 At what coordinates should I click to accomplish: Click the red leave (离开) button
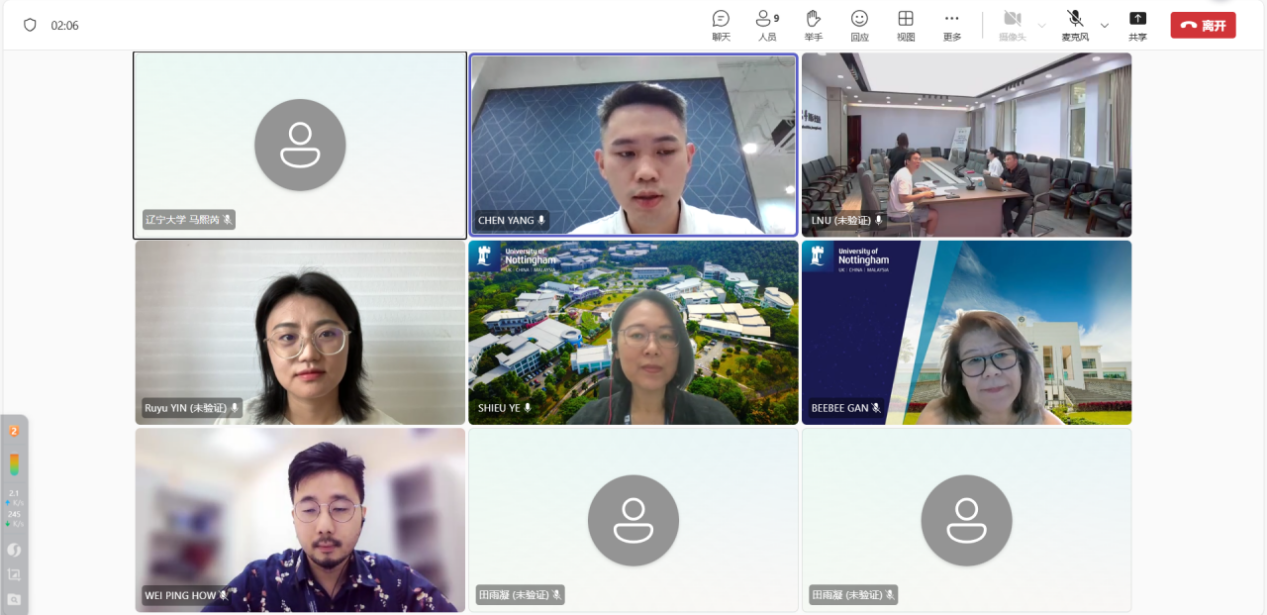coord(1203,25)
